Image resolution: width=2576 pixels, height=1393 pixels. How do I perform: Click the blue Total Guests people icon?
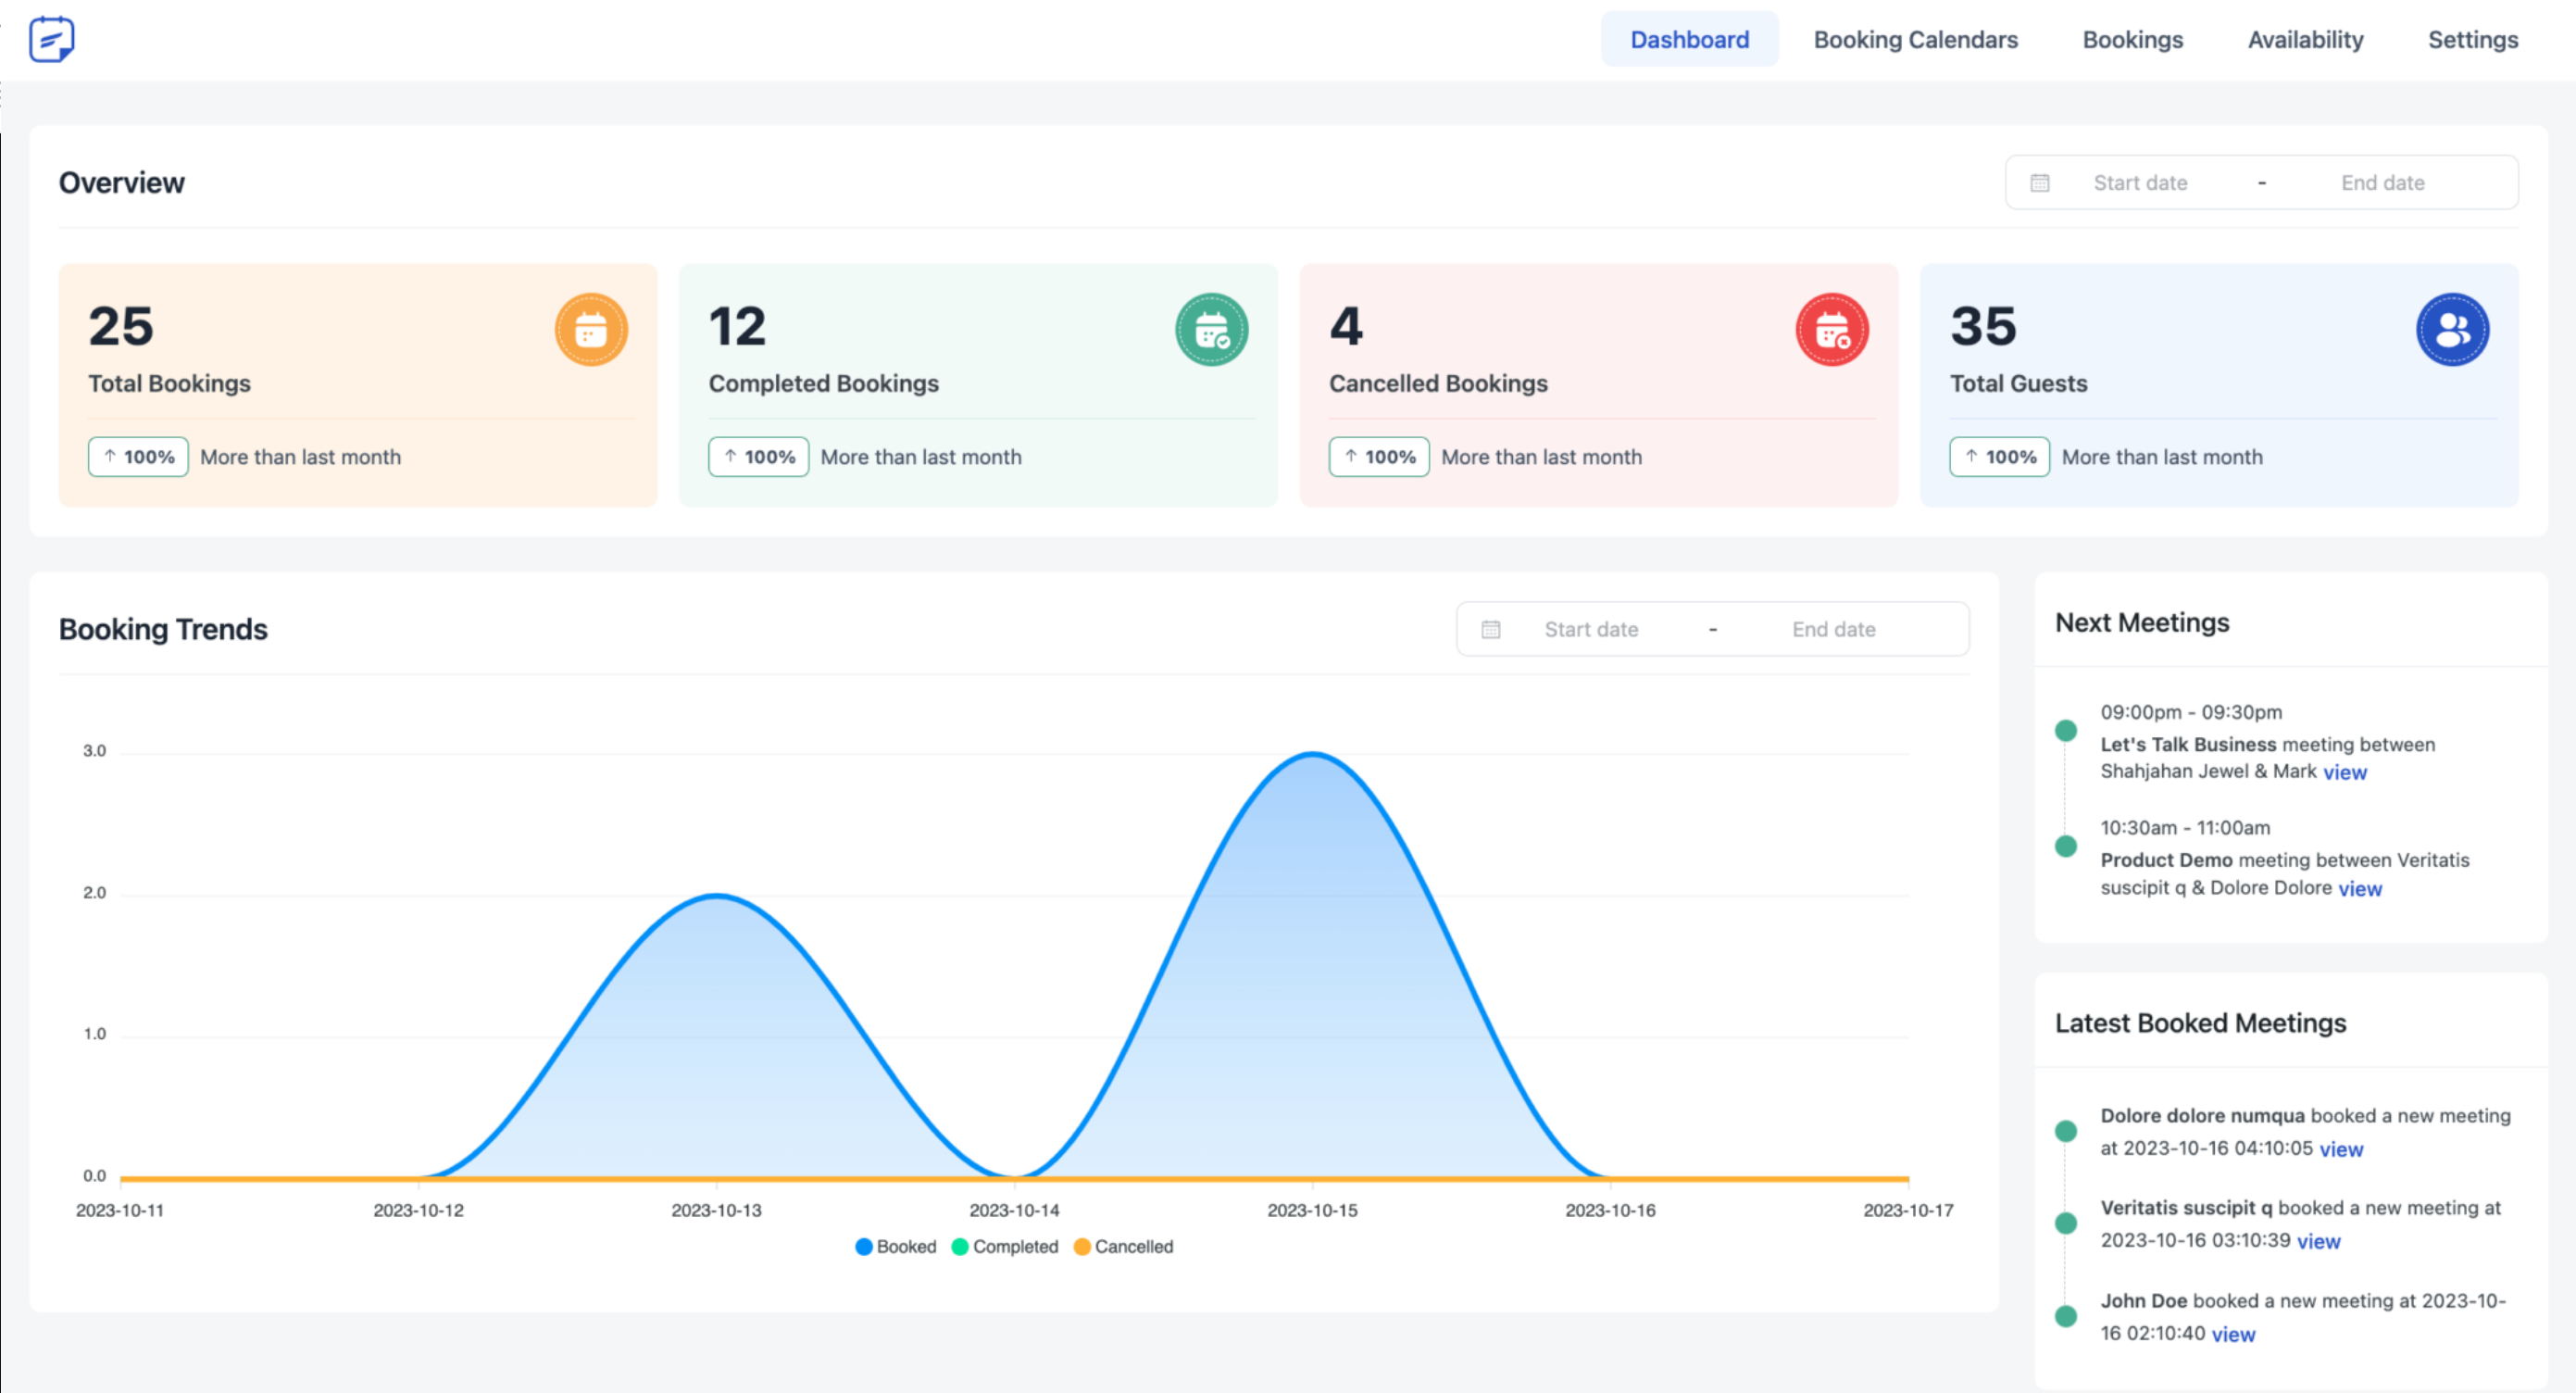click(x=2452, y=330)
